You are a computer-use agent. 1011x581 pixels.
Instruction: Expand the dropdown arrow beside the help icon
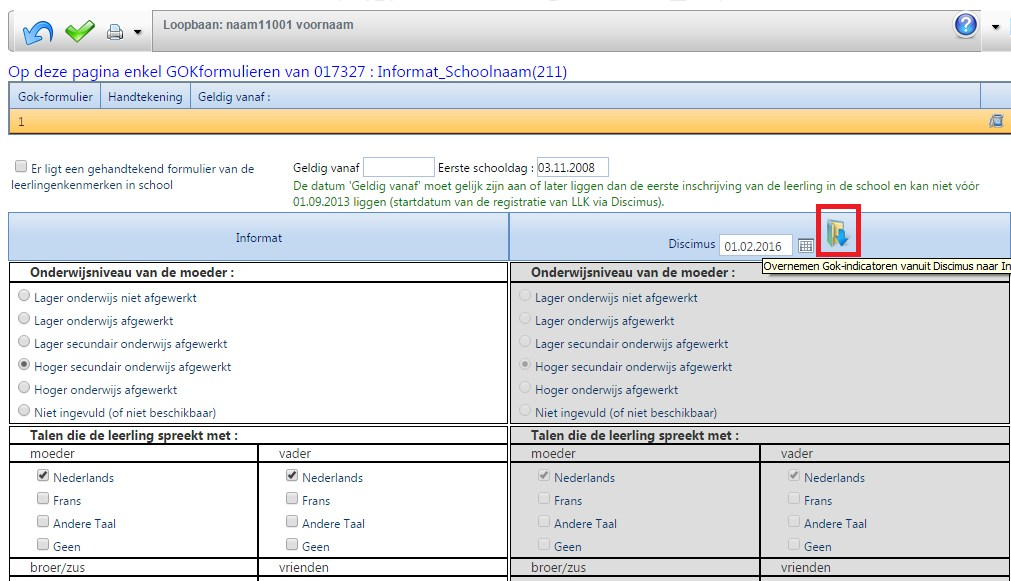(x=996, y=27)
